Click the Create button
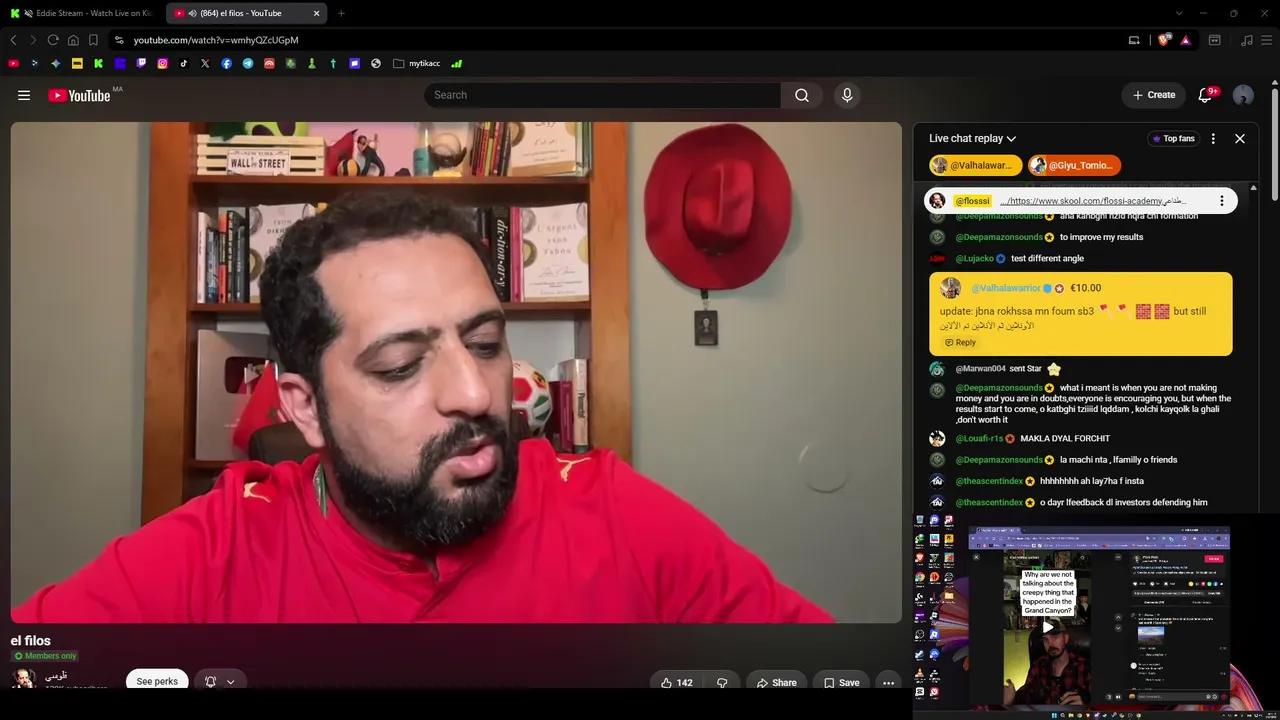 tap(1154, 95)
